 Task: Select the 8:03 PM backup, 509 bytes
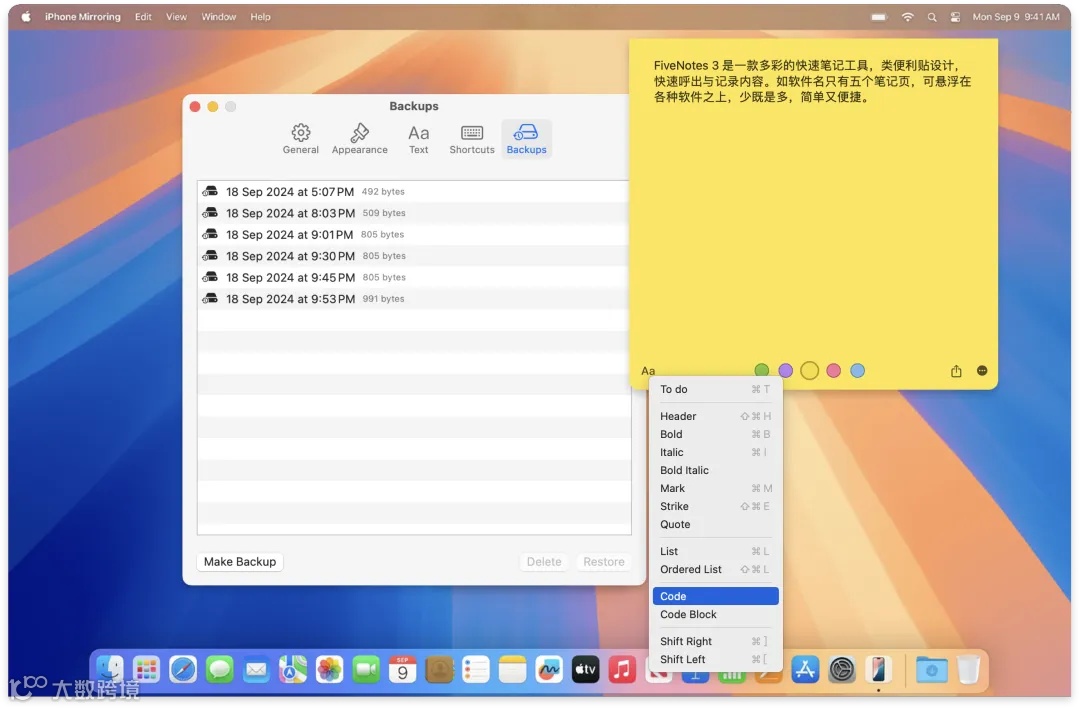pos(414,213)
